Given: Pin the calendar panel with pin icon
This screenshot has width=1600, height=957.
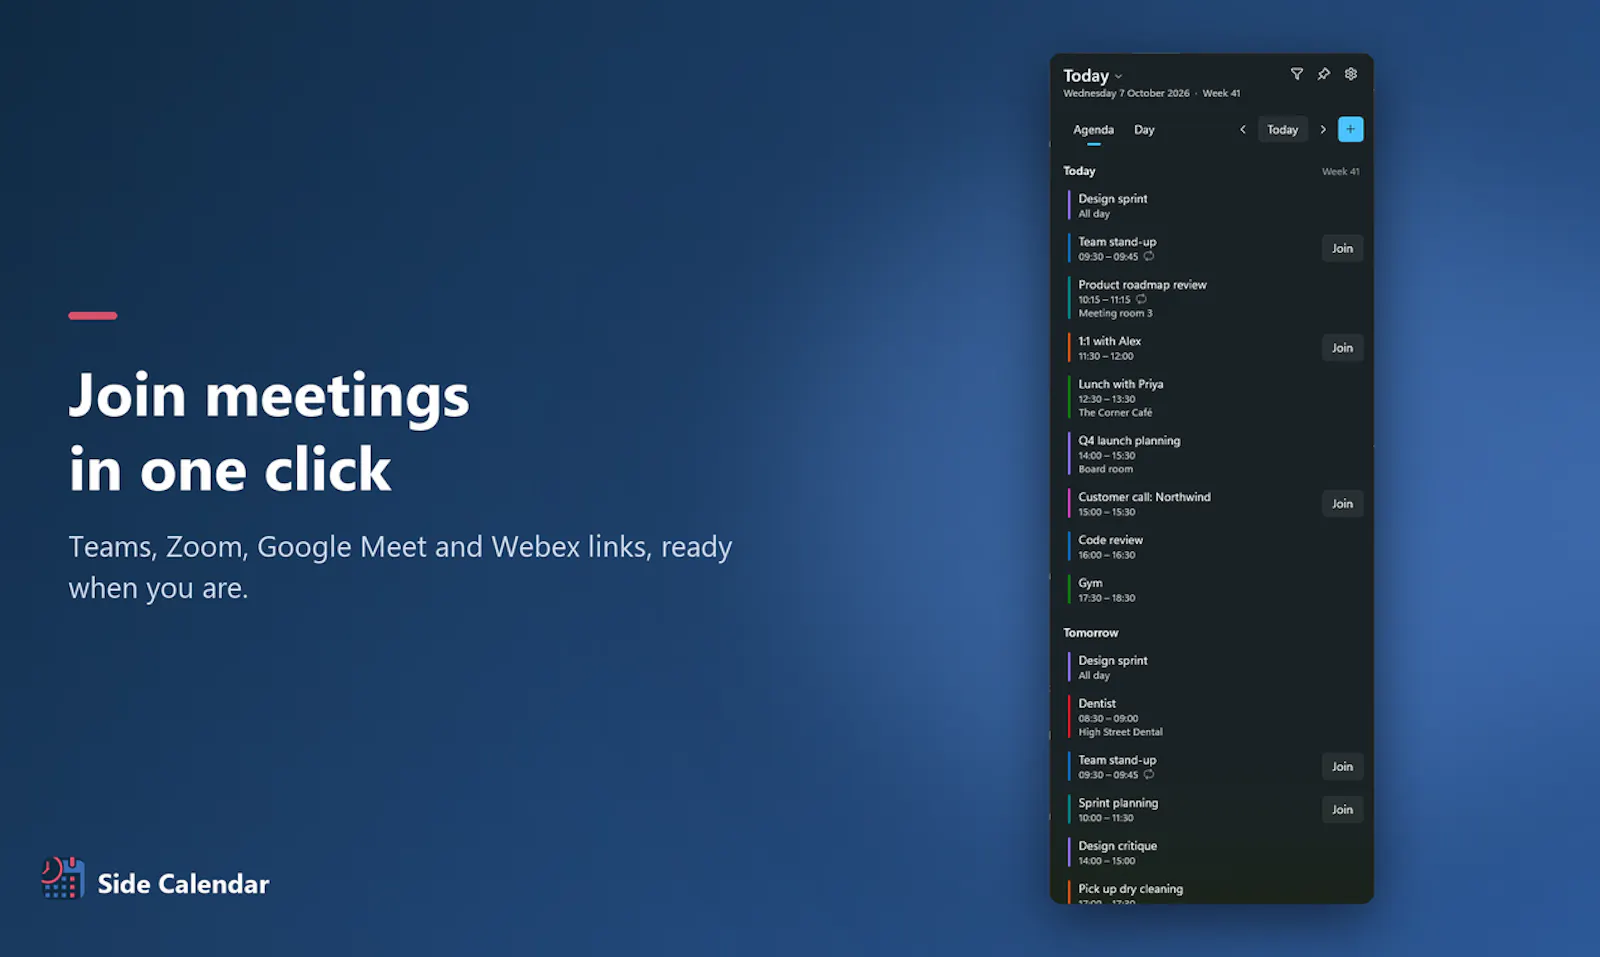Looking at the screenshot, I should click(x=1323, y=74).
